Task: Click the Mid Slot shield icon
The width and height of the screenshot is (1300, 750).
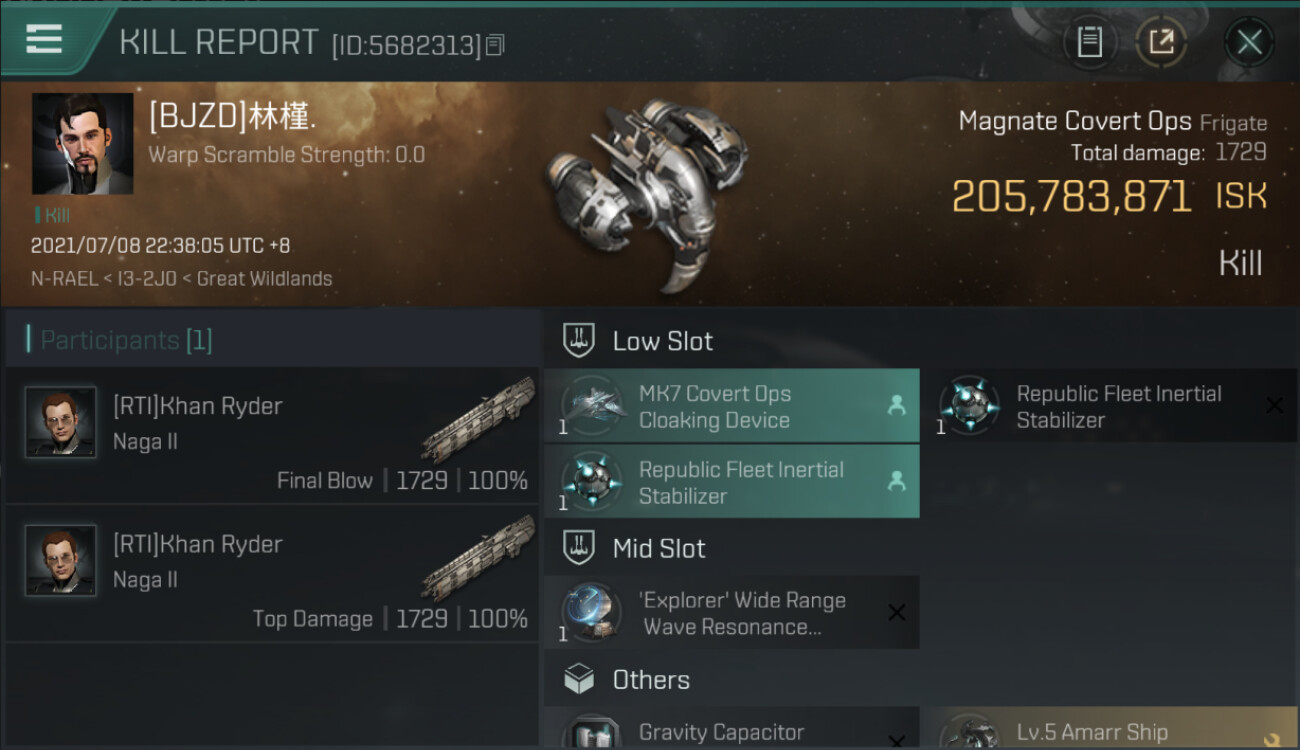Action: [579, 548]
